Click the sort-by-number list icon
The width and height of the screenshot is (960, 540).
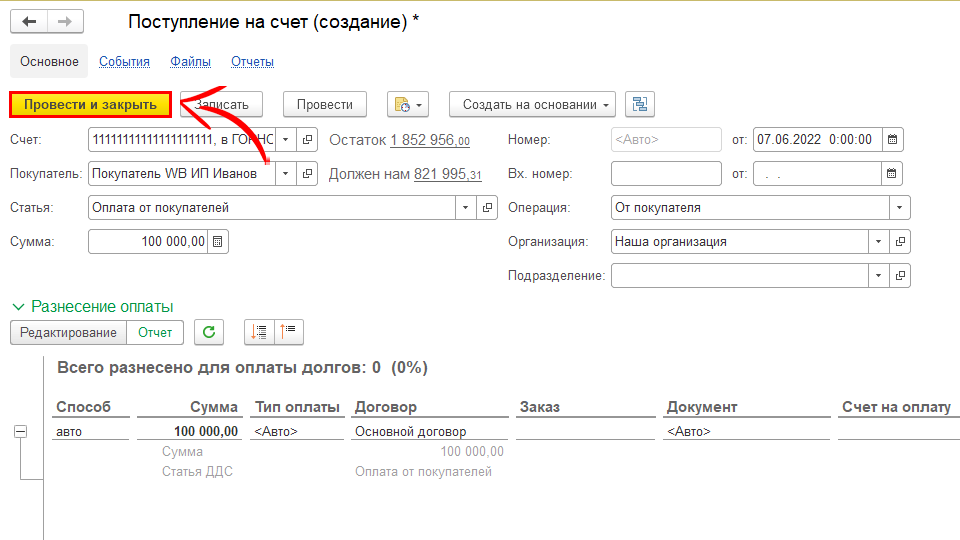tap(260, 332)
